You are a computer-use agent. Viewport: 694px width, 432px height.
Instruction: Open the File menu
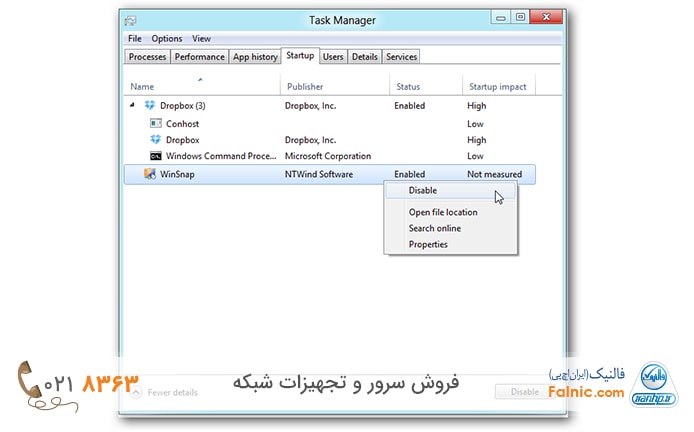(x=134, y=39)
